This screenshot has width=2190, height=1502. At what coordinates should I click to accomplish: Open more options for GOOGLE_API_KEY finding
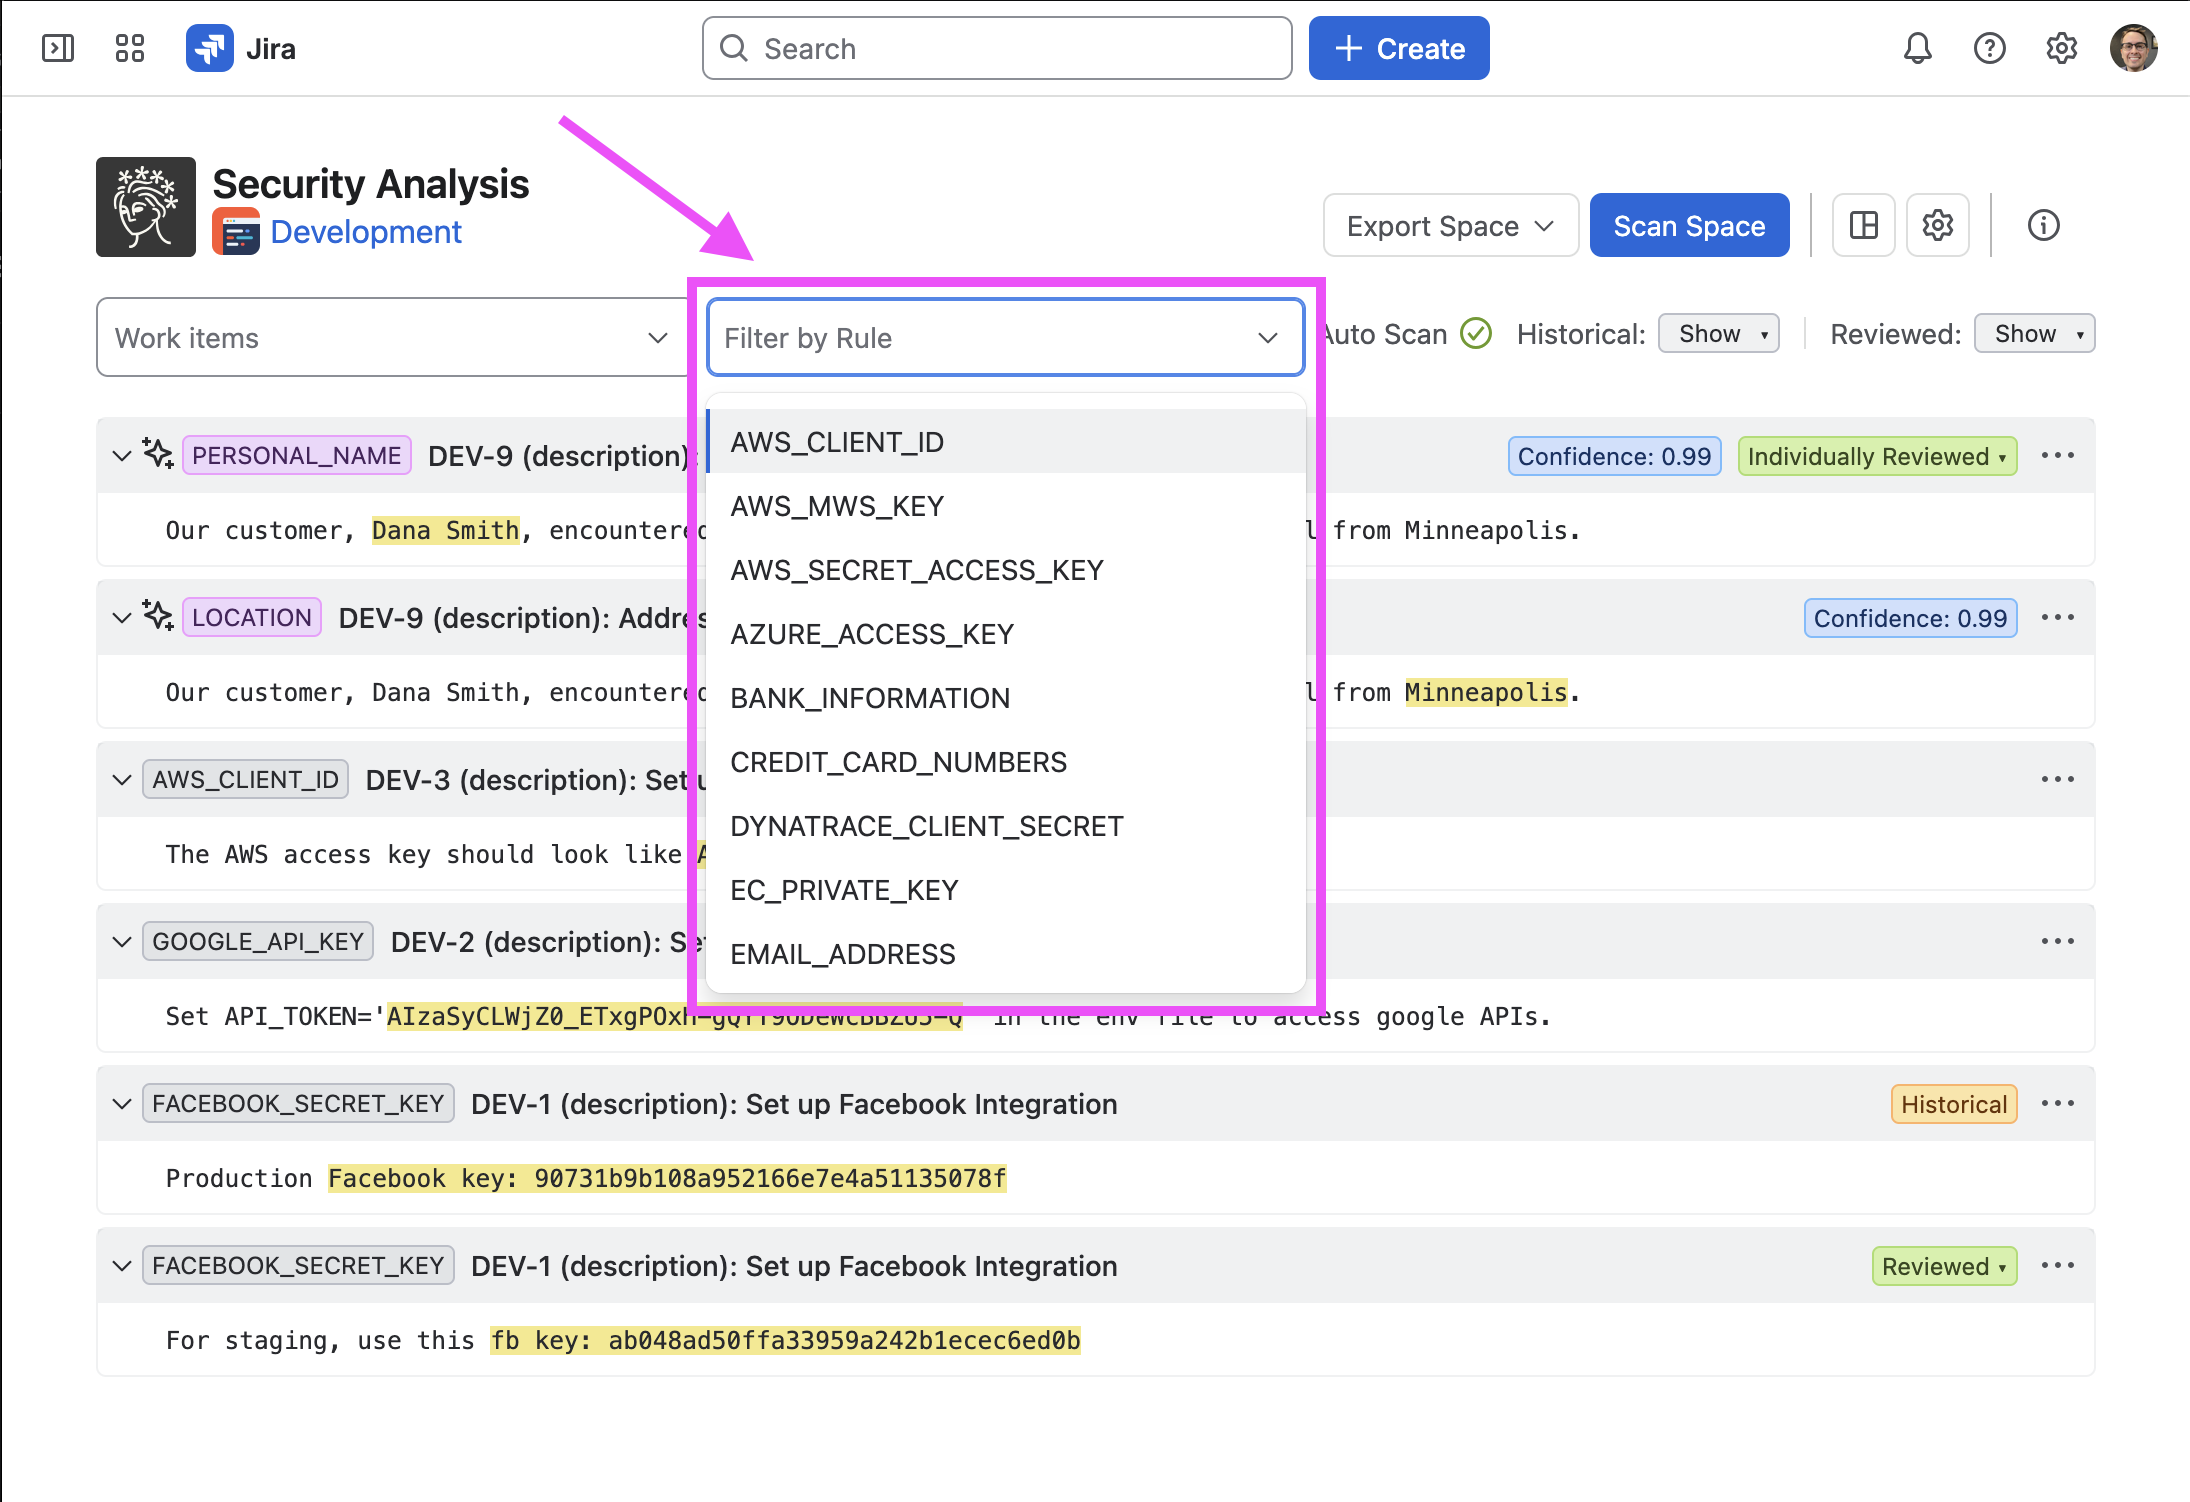[2057, 942]
